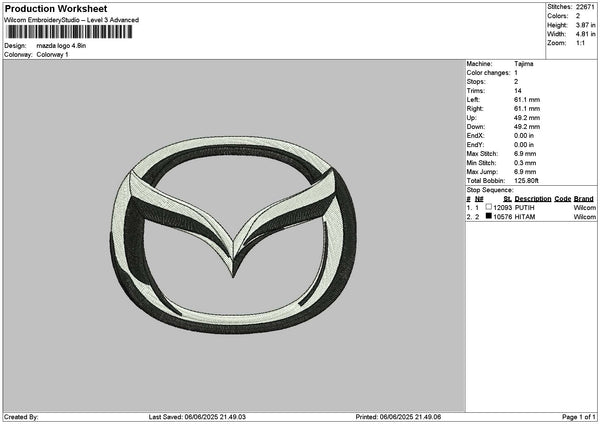Click the design name 'mazda logo 4.8in'

61,46
